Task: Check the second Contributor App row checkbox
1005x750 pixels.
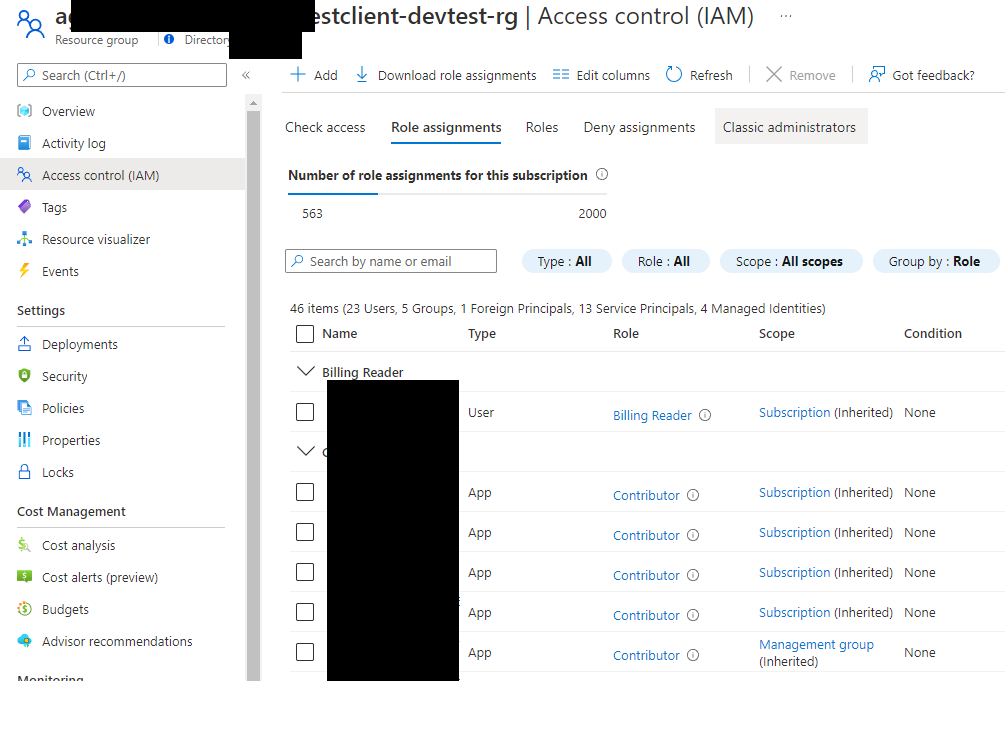Action: pyautogui.click(x=305, y=532)
